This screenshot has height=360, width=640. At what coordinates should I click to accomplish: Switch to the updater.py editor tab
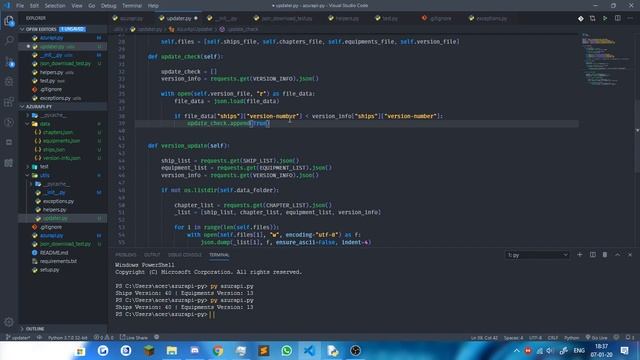(x=178, y=18)
